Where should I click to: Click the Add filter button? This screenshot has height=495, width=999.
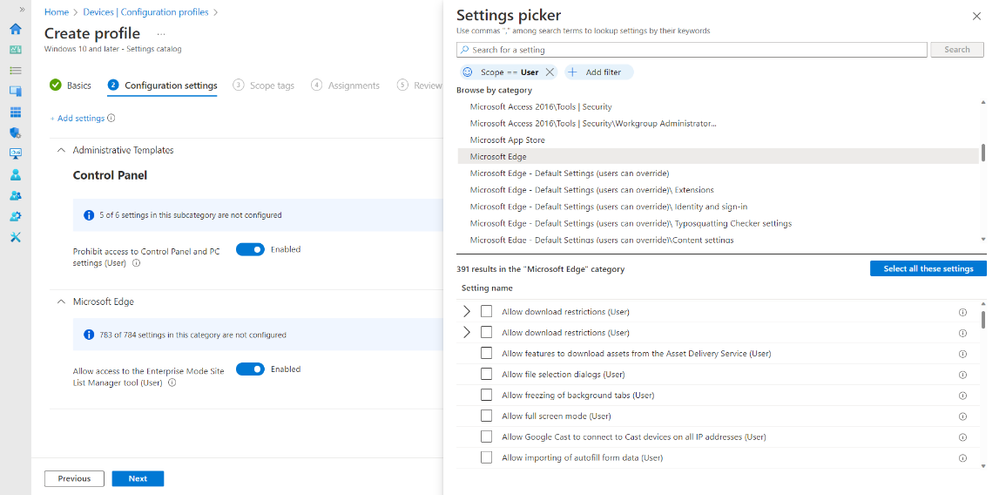tap(598, 72)
